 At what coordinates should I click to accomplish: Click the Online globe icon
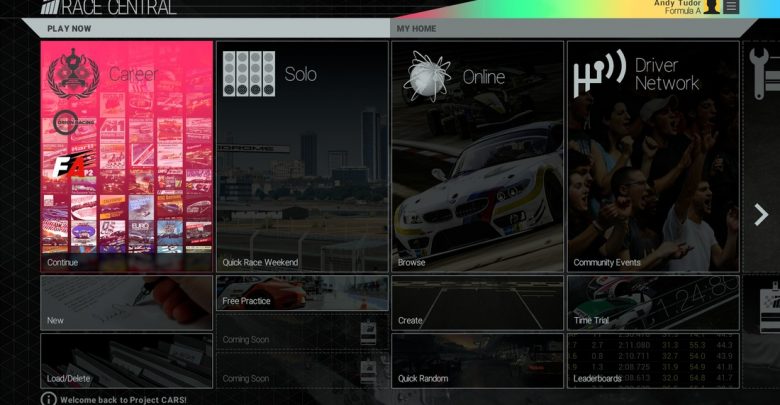click(427, 76)
